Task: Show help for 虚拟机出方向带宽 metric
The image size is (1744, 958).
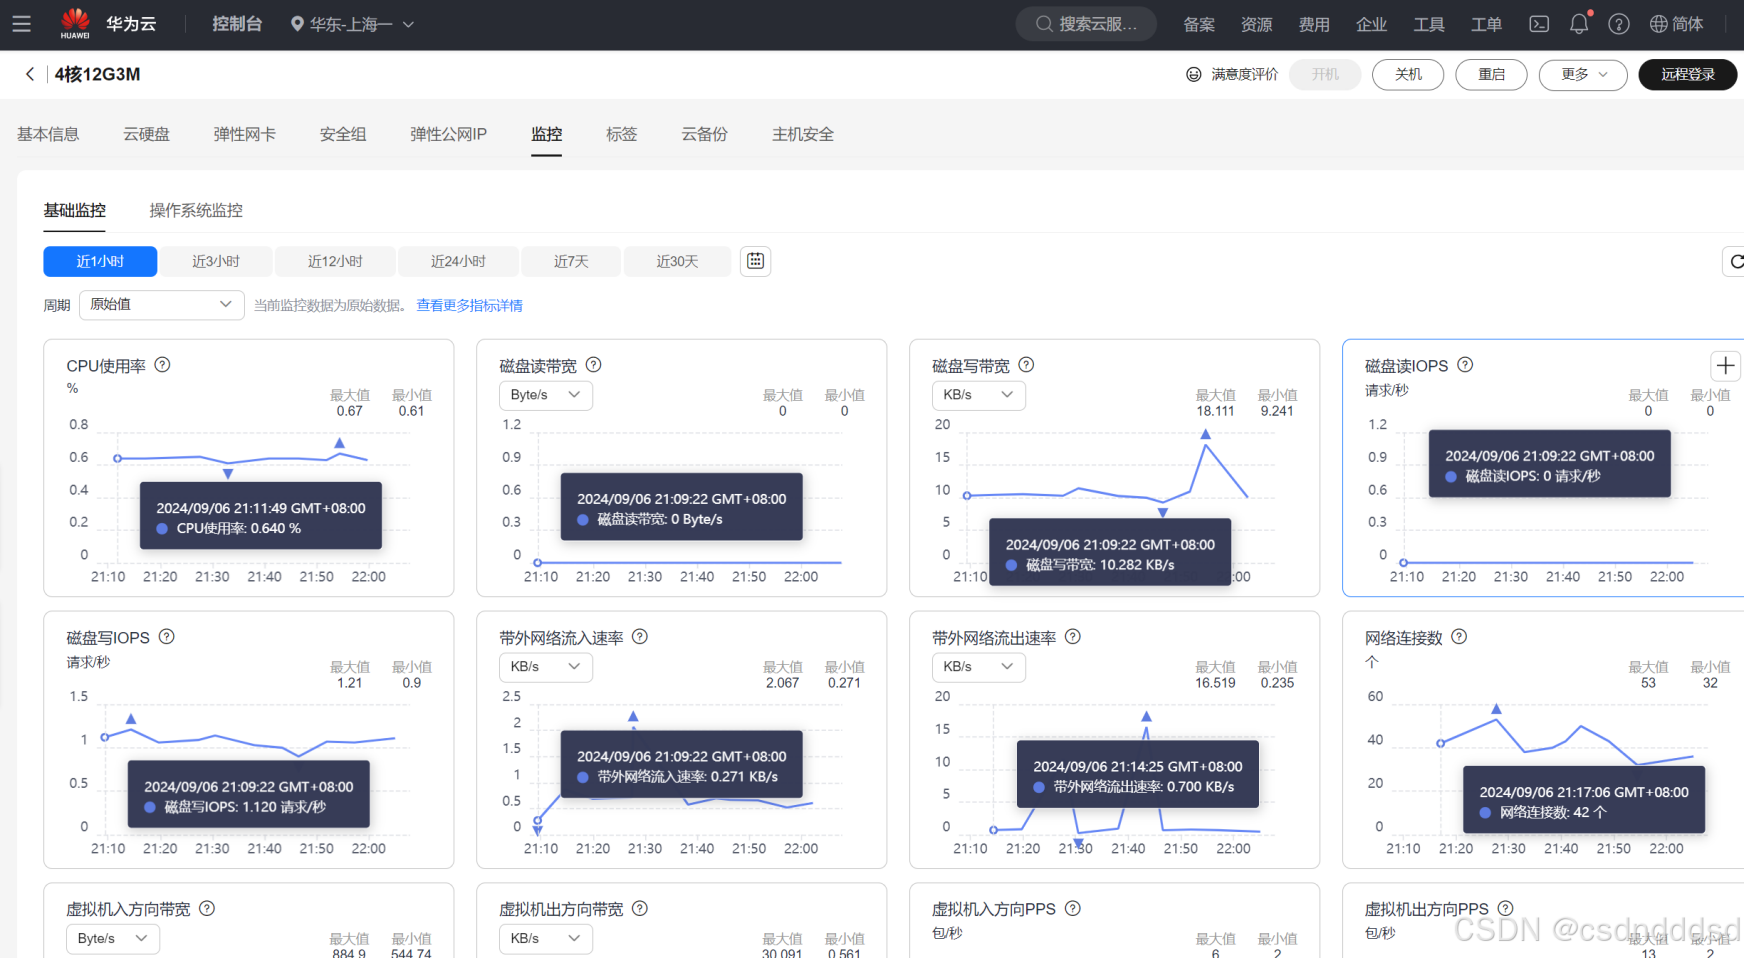Action: pos(640,909)
